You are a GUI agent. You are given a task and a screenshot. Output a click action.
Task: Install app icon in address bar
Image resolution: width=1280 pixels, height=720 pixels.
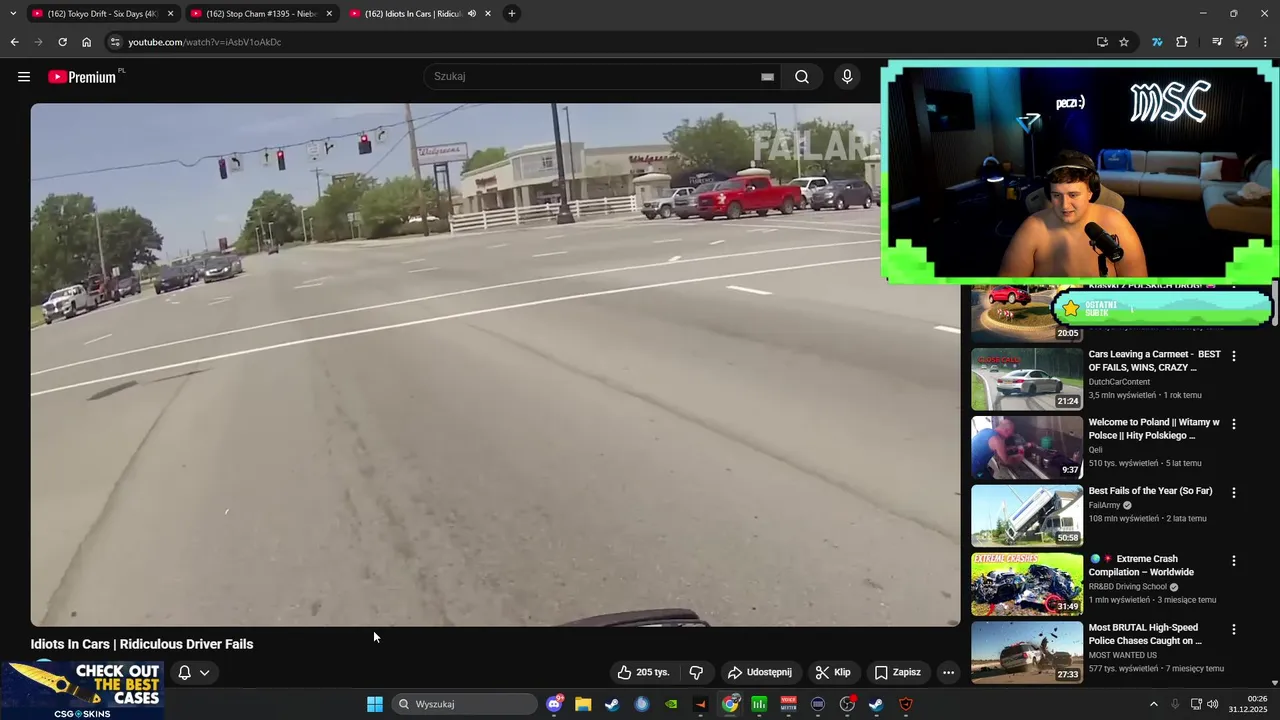(1102, 42)
